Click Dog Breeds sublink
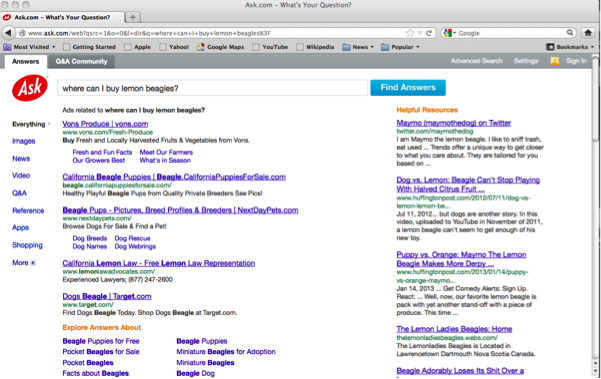 tap(90, 238)
